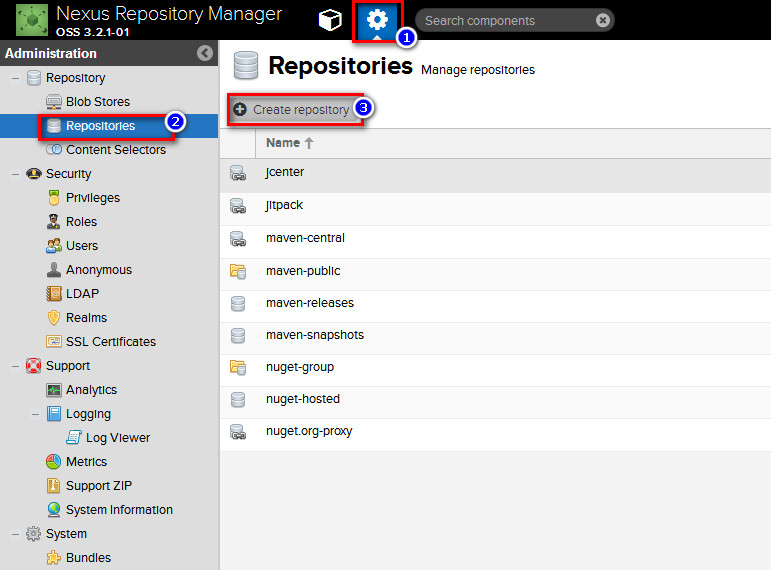This screenshot has height=570, width=771.
Task: Open the maven-central repository row
Action: click(495, 242)
